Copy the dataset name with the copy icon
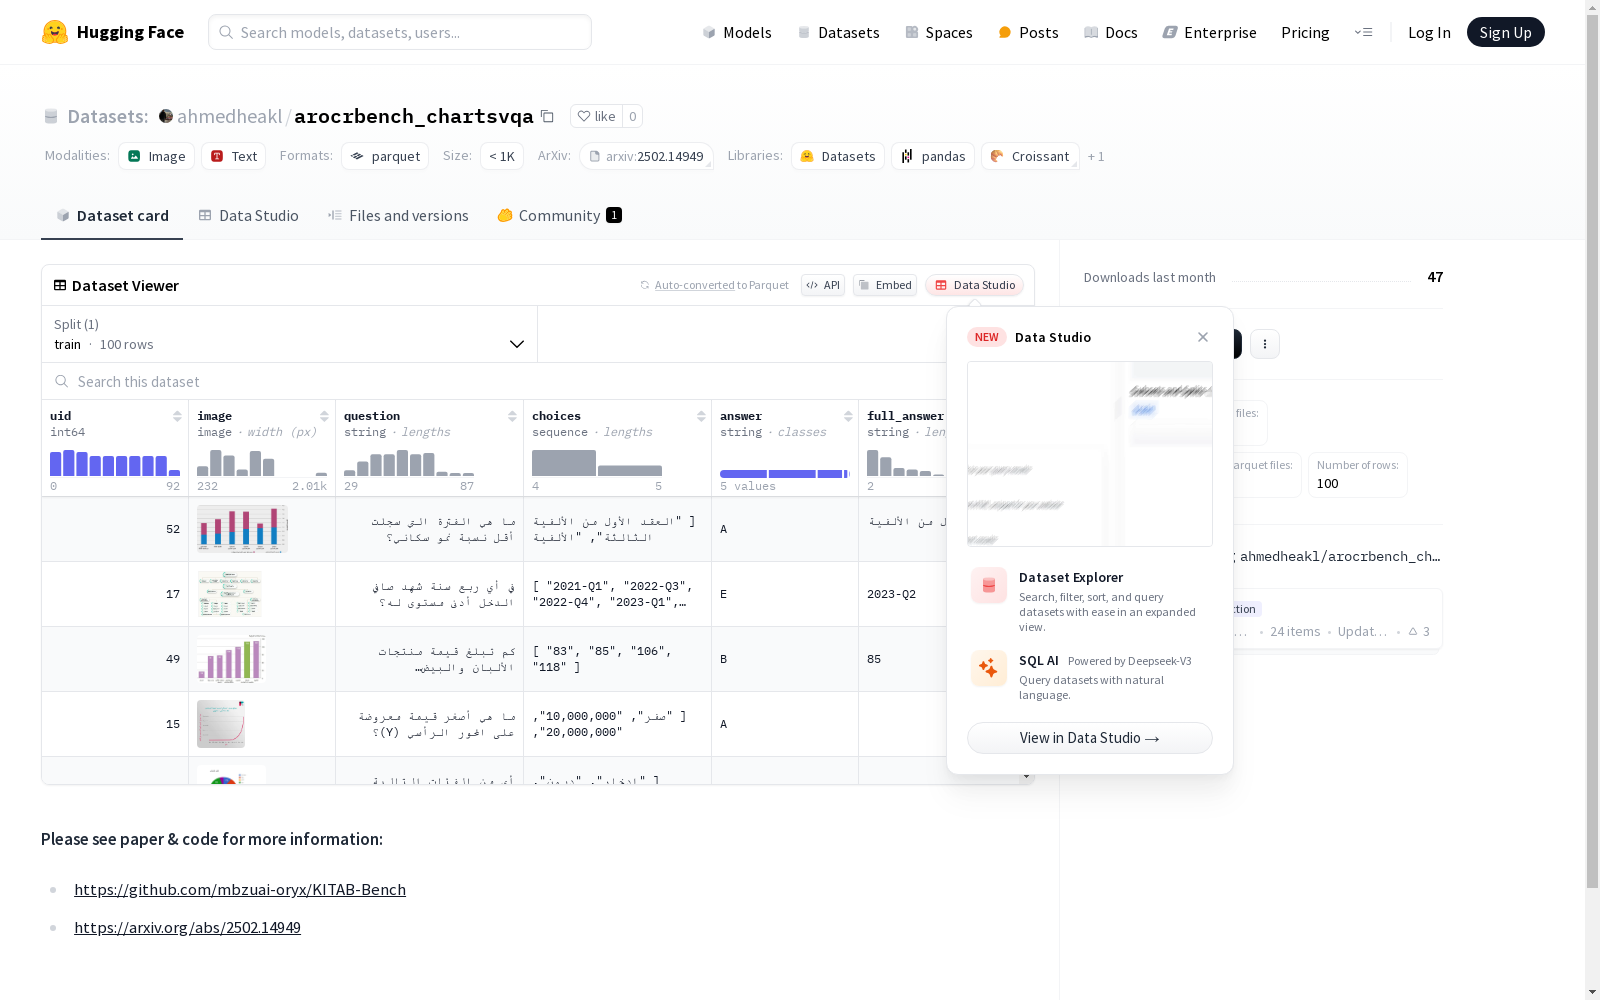Image resolution: width=1600 pixels, height=1000 pixels. tap(547, 116)
